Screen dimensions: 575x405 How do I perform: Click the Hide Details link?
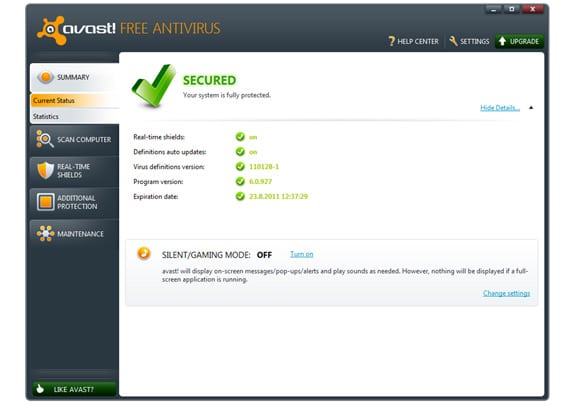pos(500,108)
